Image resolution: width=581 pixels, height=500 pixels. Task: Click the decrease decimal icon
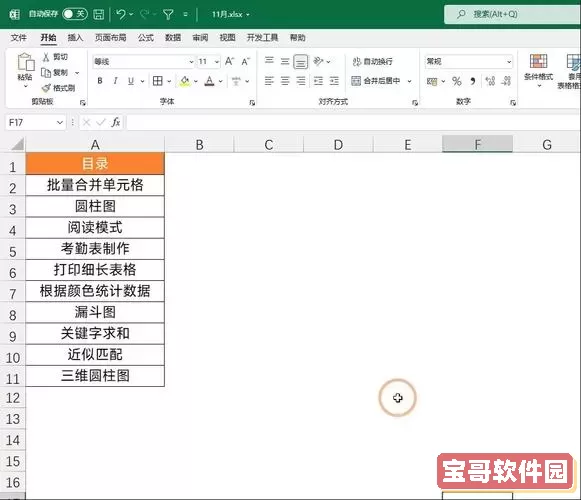point(506,81)
